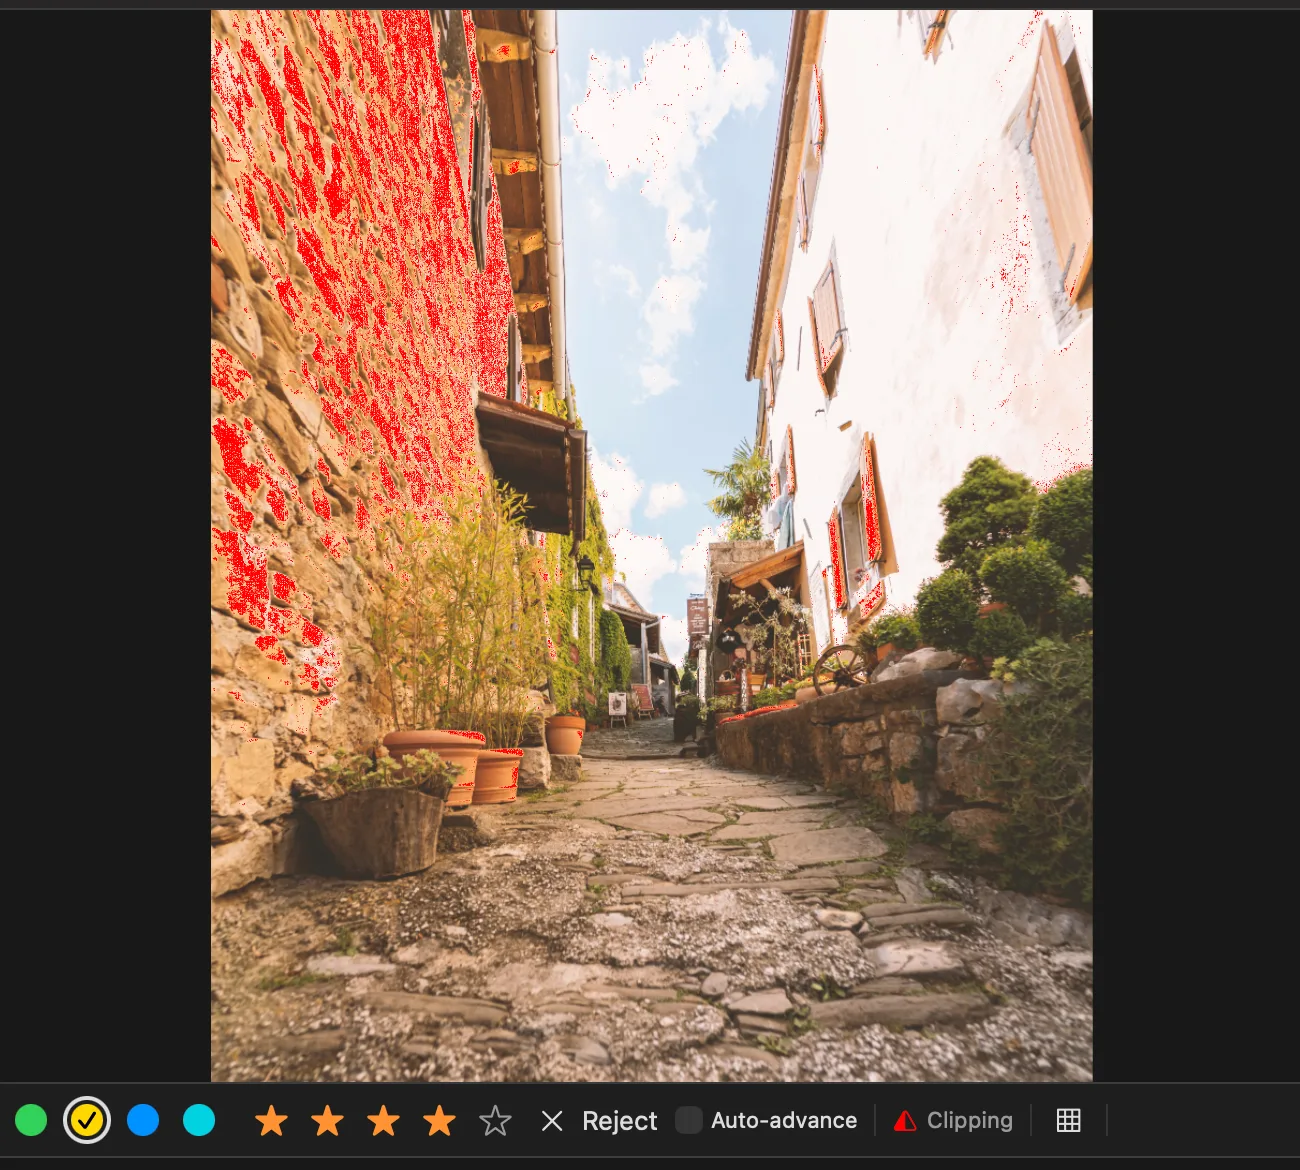Click the red clipping warning triangle icon
Image resolution: width=1300 pixels, height=1170 pixels.
905,1121
